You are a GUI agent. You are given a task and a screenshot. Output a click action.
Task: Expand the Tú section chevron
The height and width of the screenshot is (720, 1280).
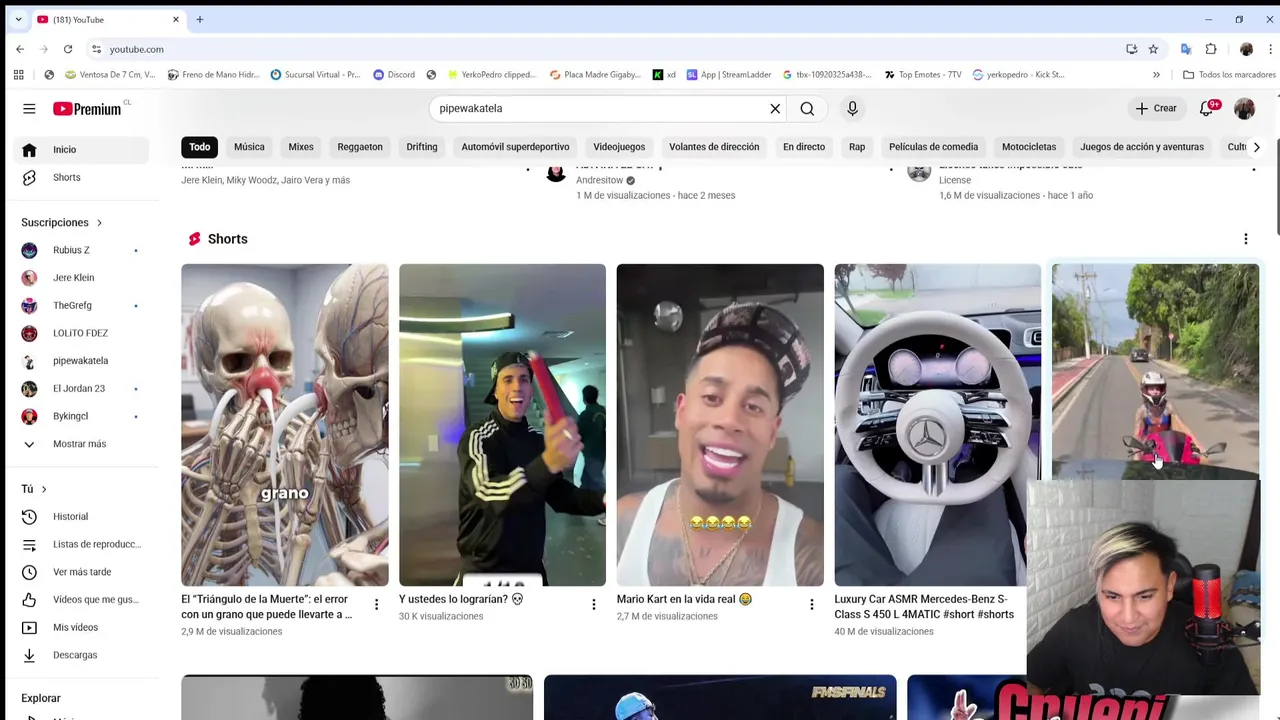click(x=44, y=489)
